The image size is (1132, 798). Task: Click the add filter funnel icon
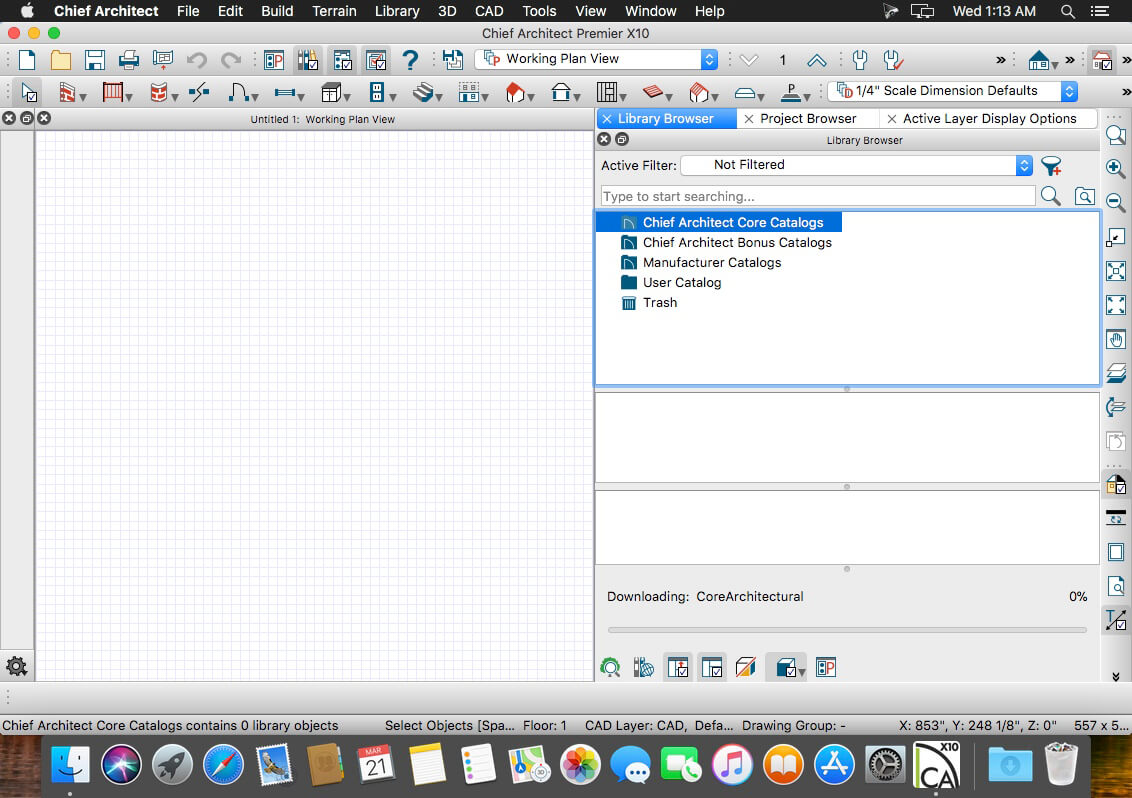[1051, 165]
